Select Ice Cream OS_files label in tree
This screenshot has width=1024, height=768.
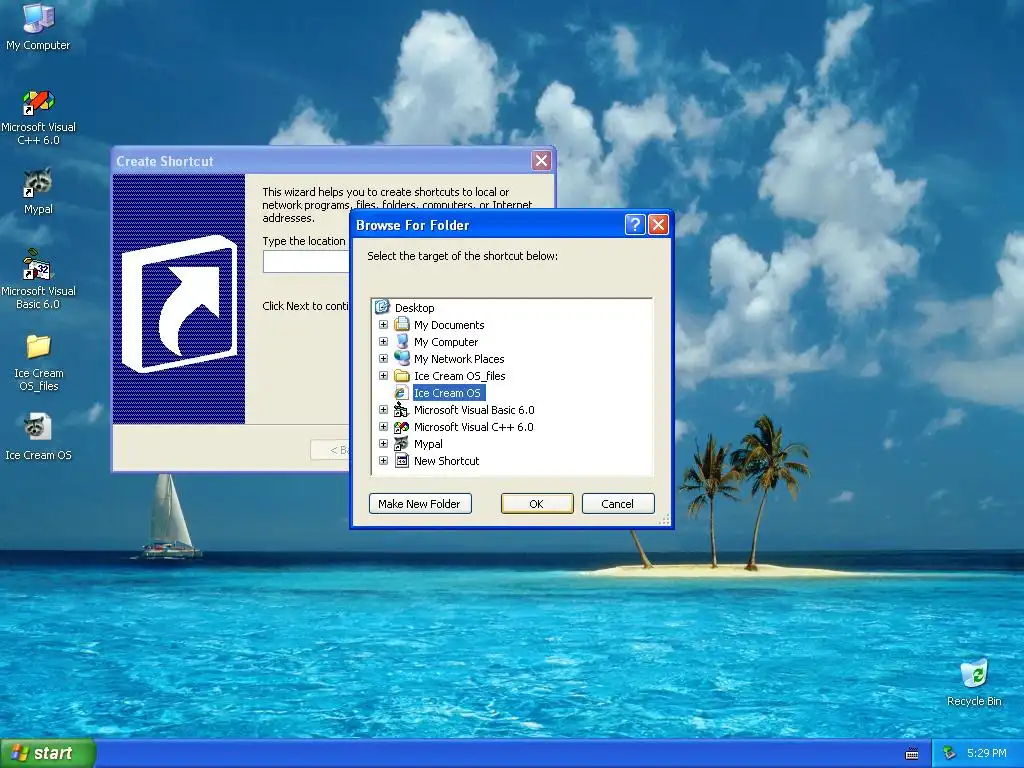point(460,376)
